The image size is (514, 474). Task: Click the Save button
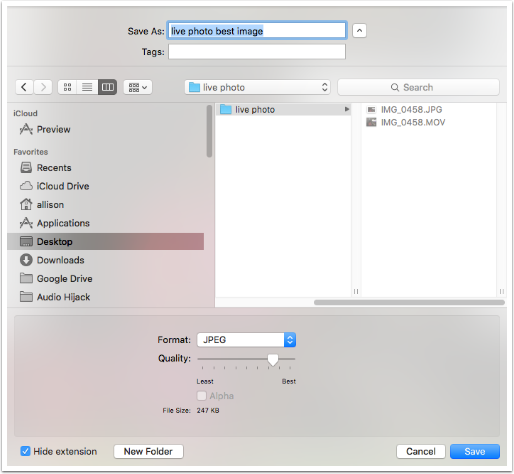tap(475, 451)
